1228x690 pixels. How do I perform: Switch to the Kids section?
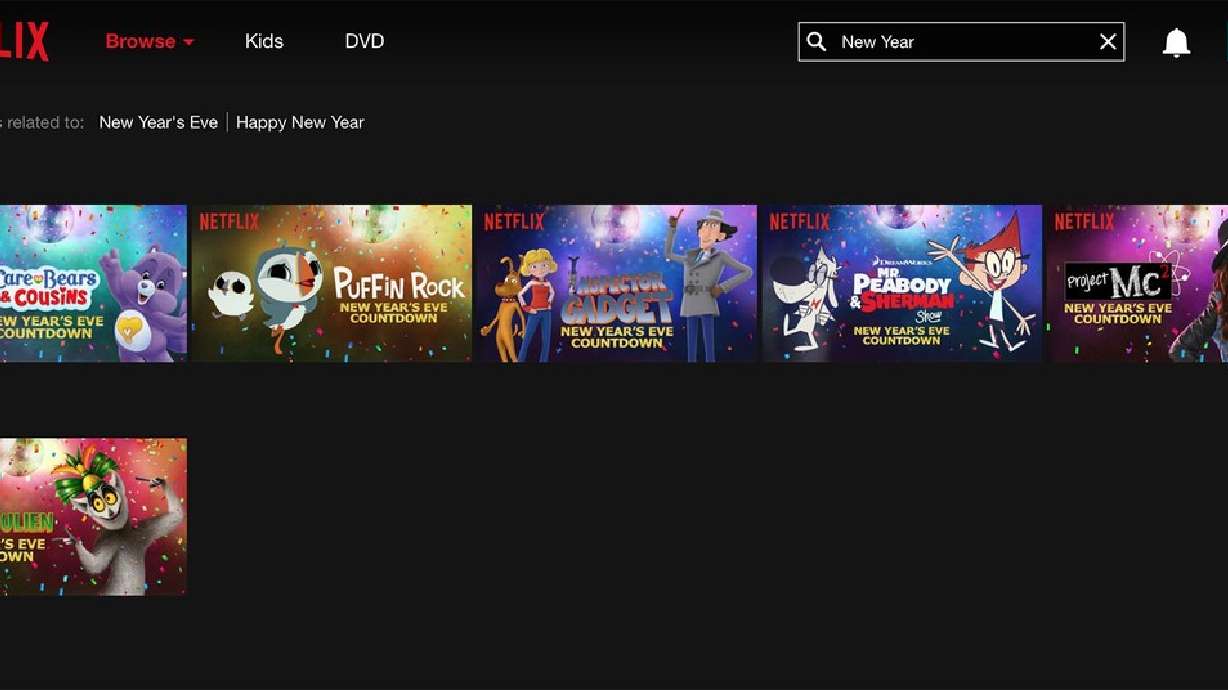(264, 41)
